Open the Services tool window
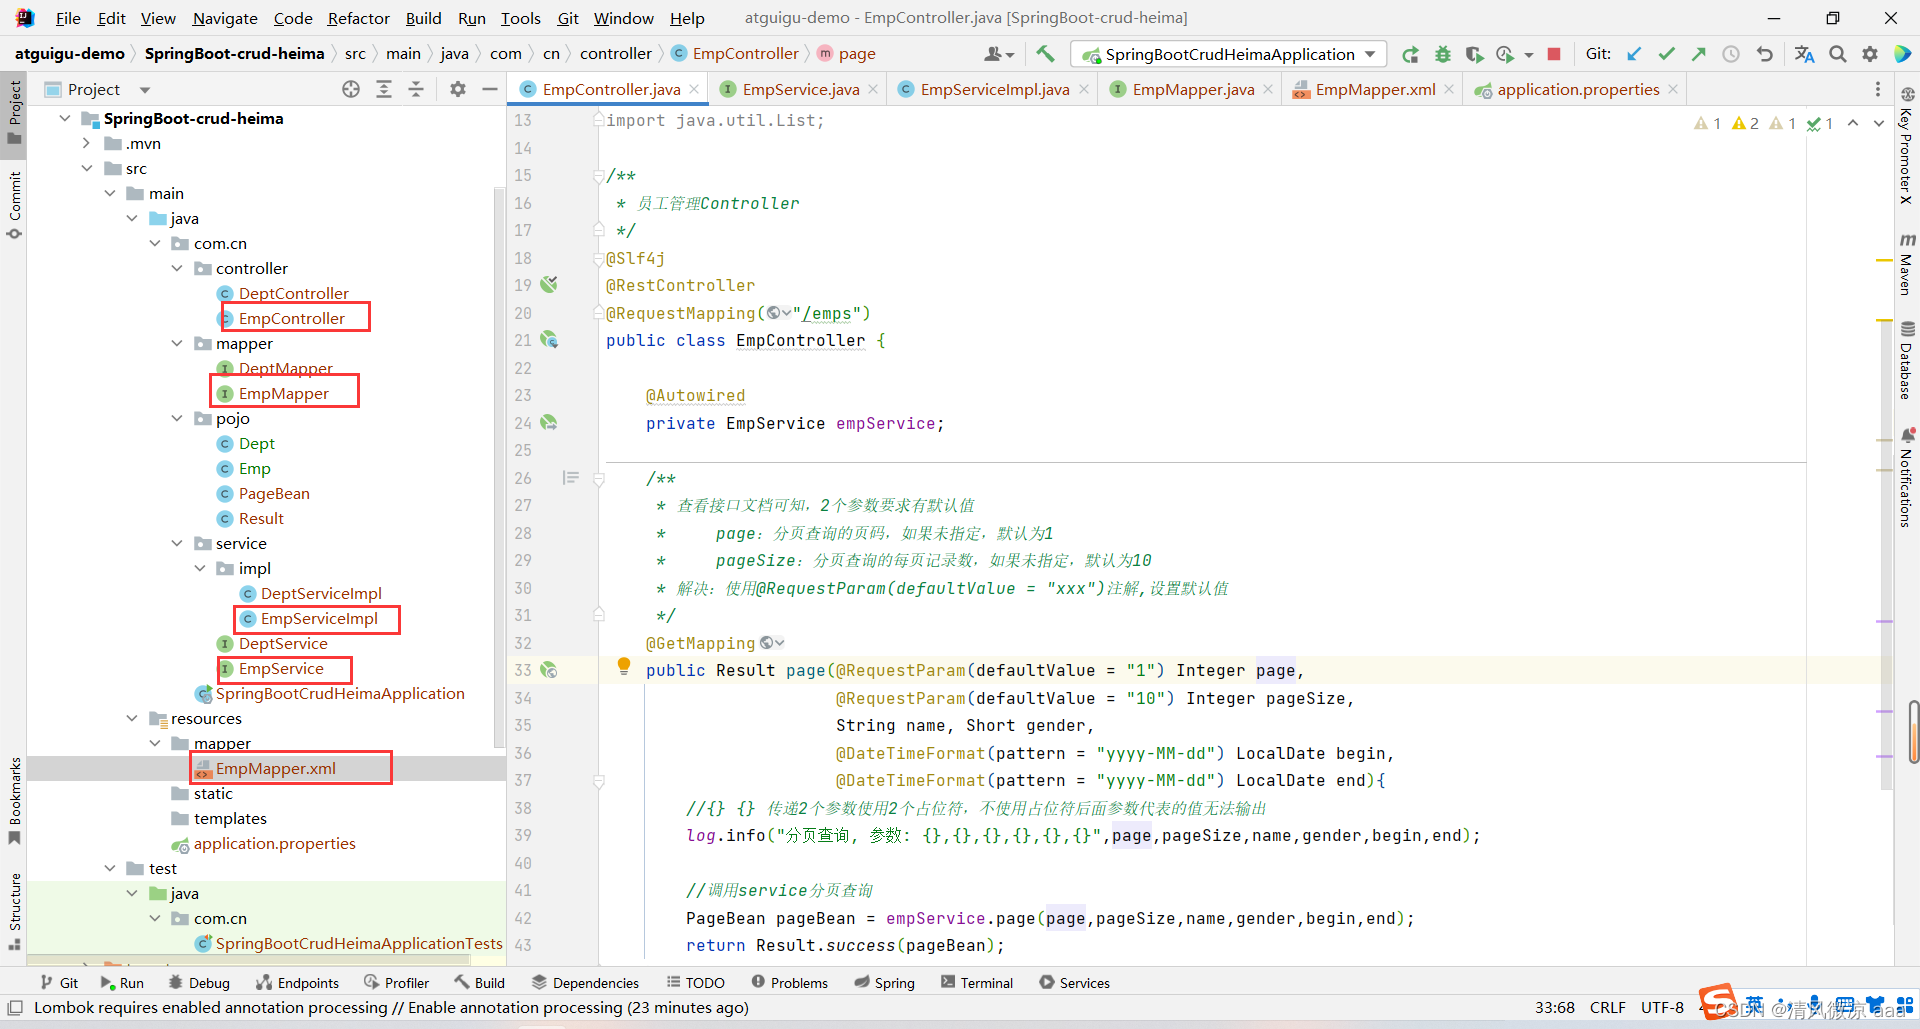The height and width of the screenshot is (1029, 1920). pos(1075,983)
